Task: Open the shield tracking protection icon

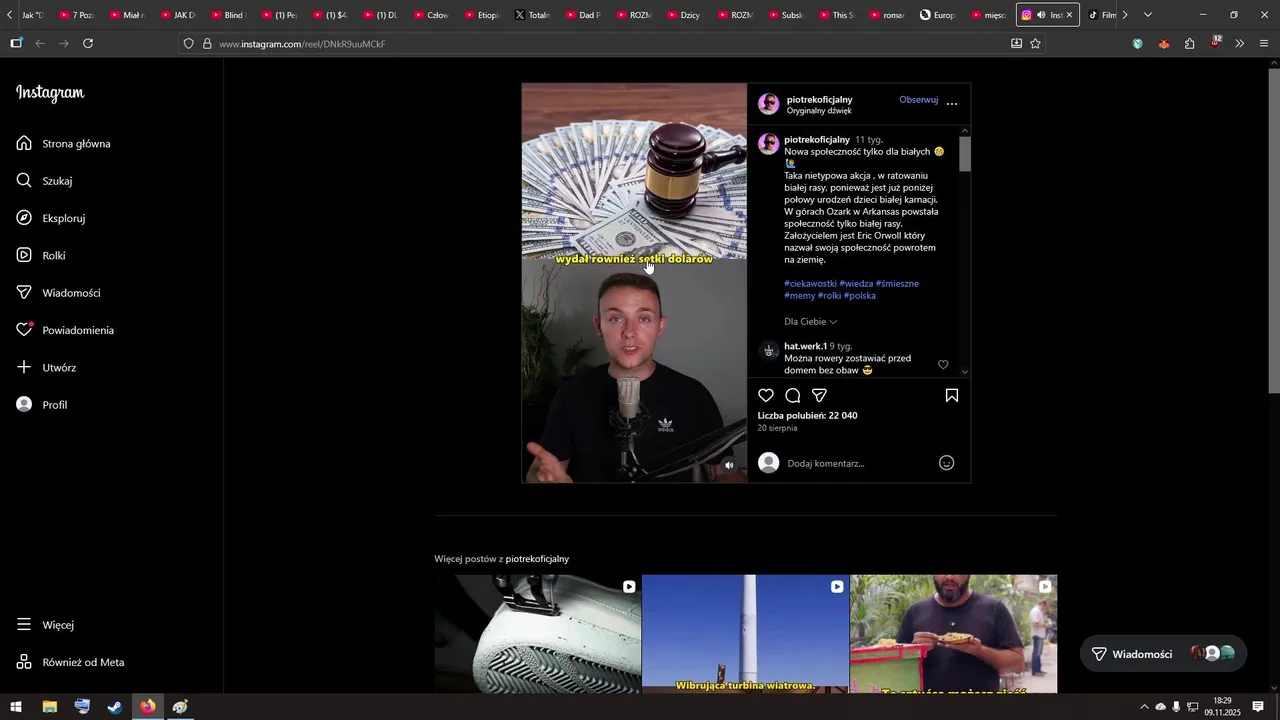Action: coord(188,44)
